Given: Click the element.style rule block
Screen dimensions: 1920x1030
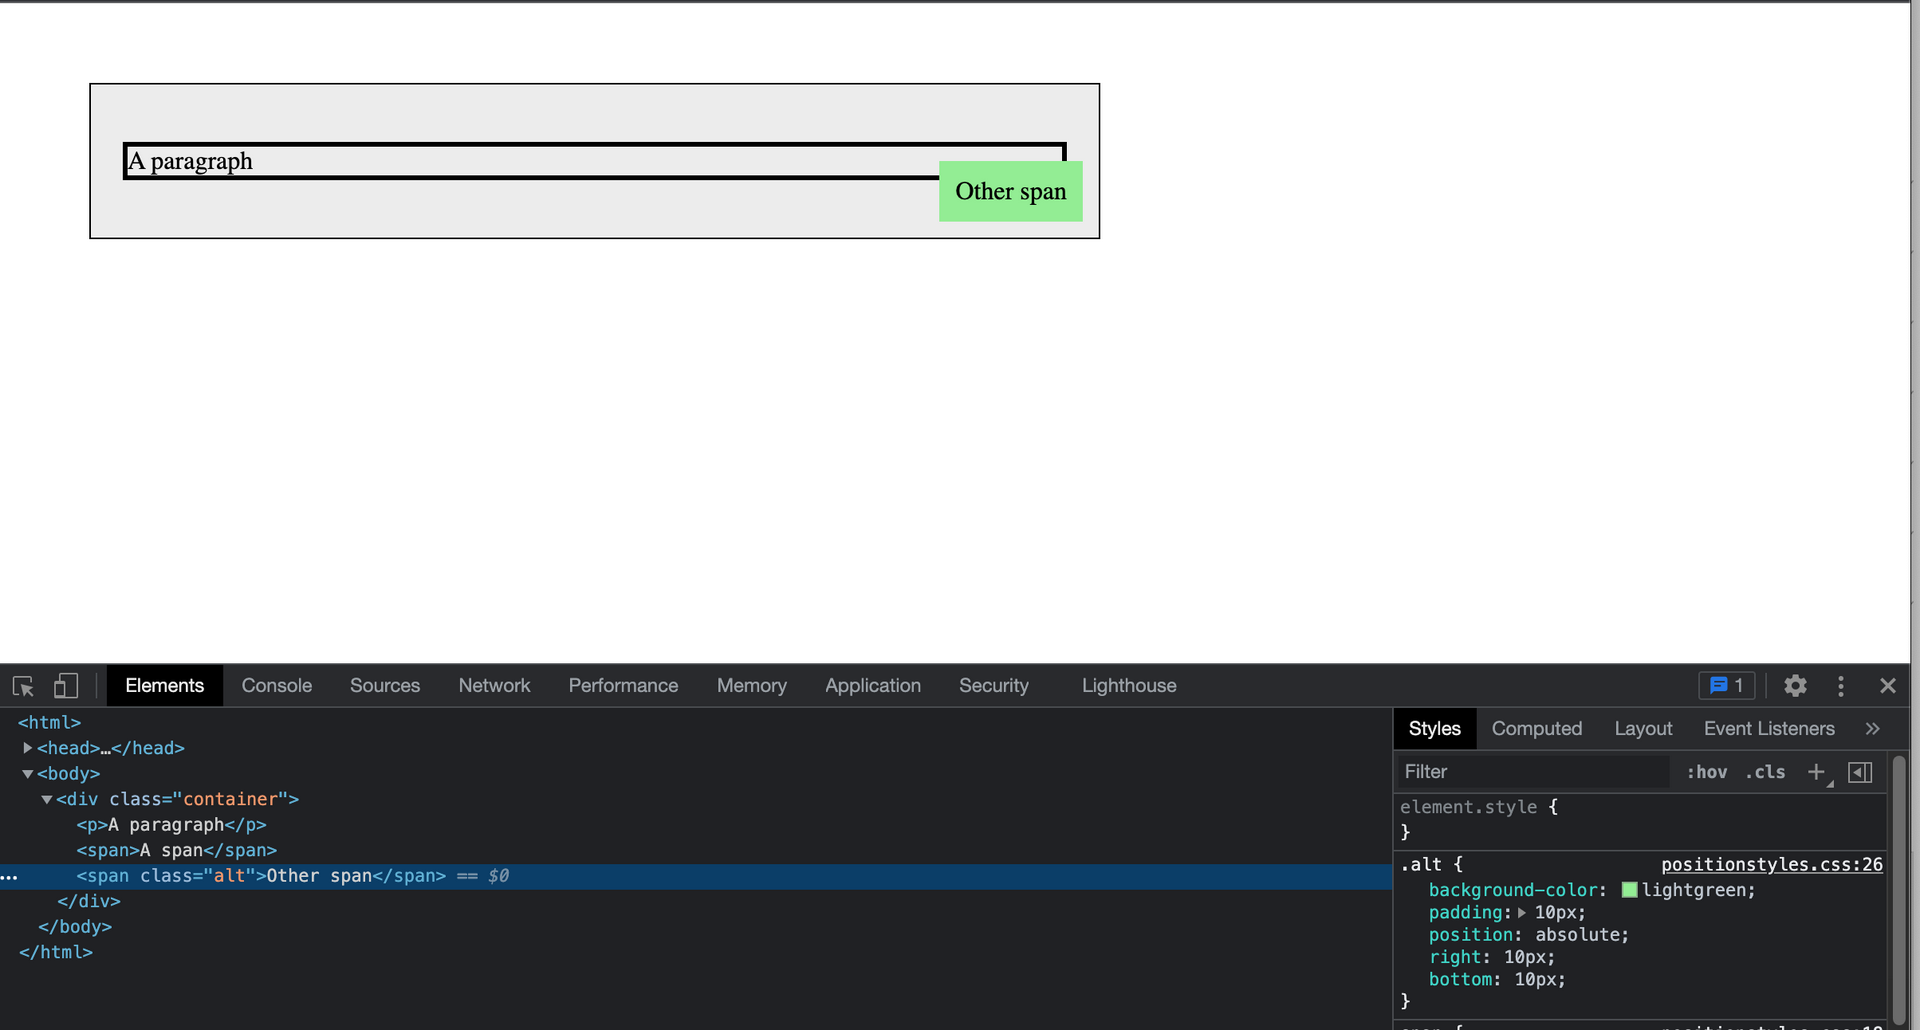Looking at the screenshot, I should click(x=1640, y=819).
